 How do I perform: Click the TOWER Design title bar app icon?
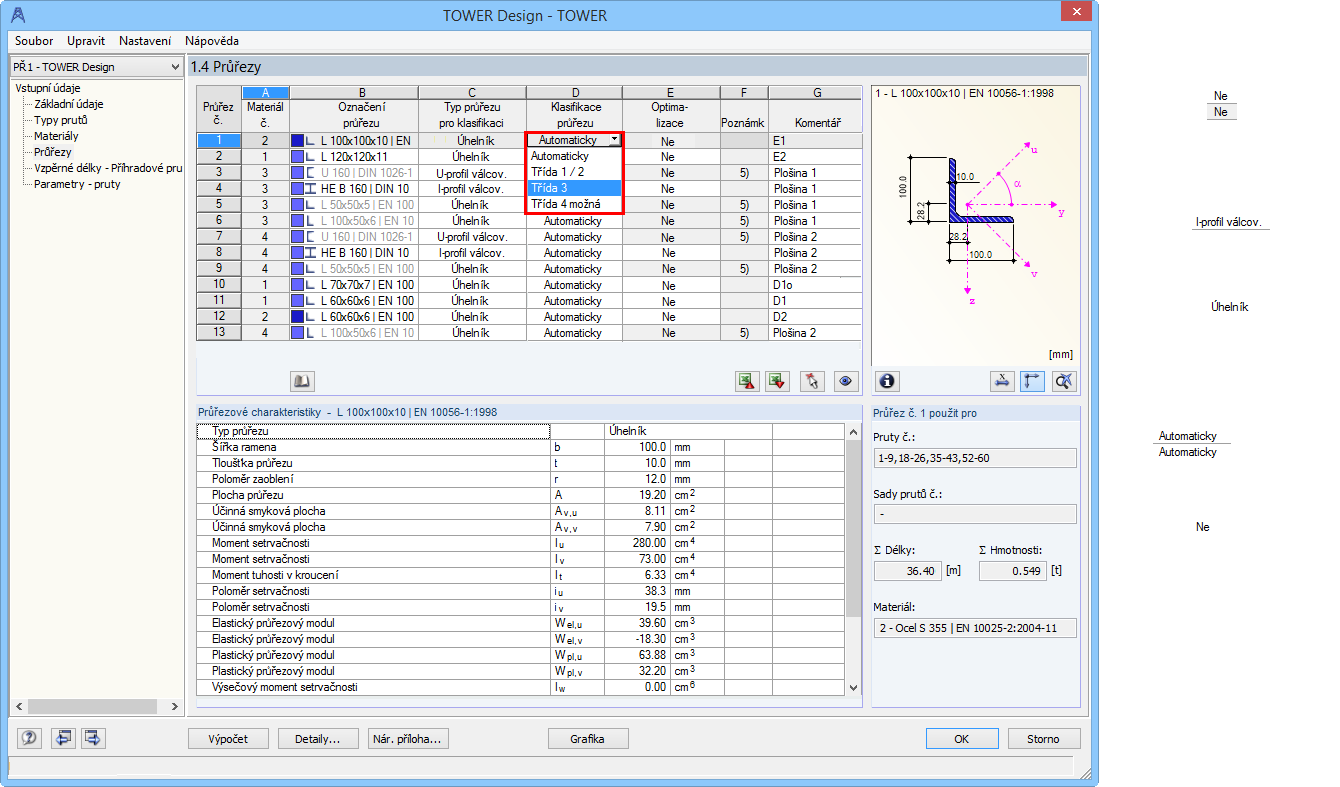pyautogui.click(x=20, y=15)
